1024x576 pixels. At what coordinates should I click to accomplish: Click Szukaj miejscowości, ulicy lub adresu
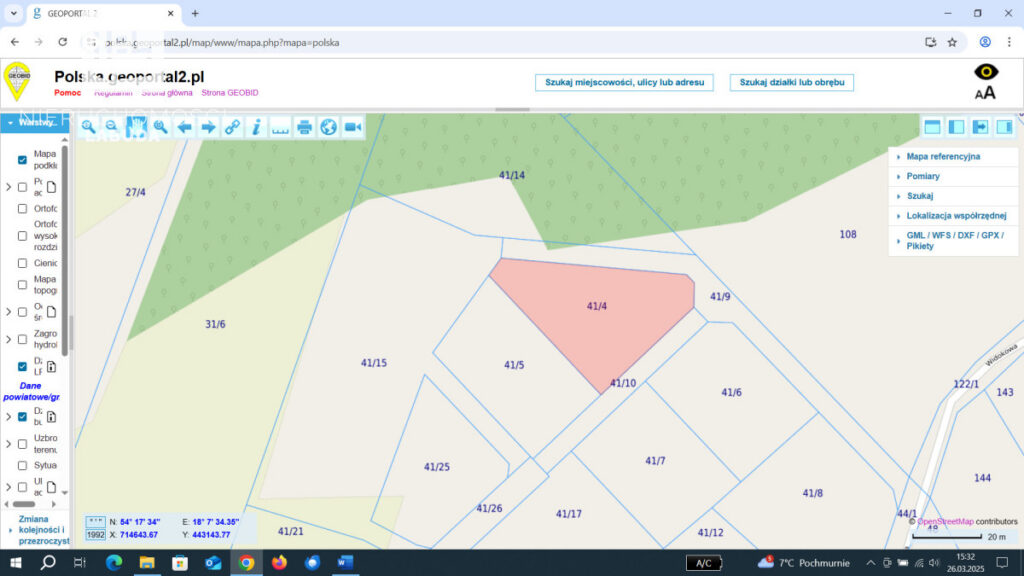pos(624,82)
